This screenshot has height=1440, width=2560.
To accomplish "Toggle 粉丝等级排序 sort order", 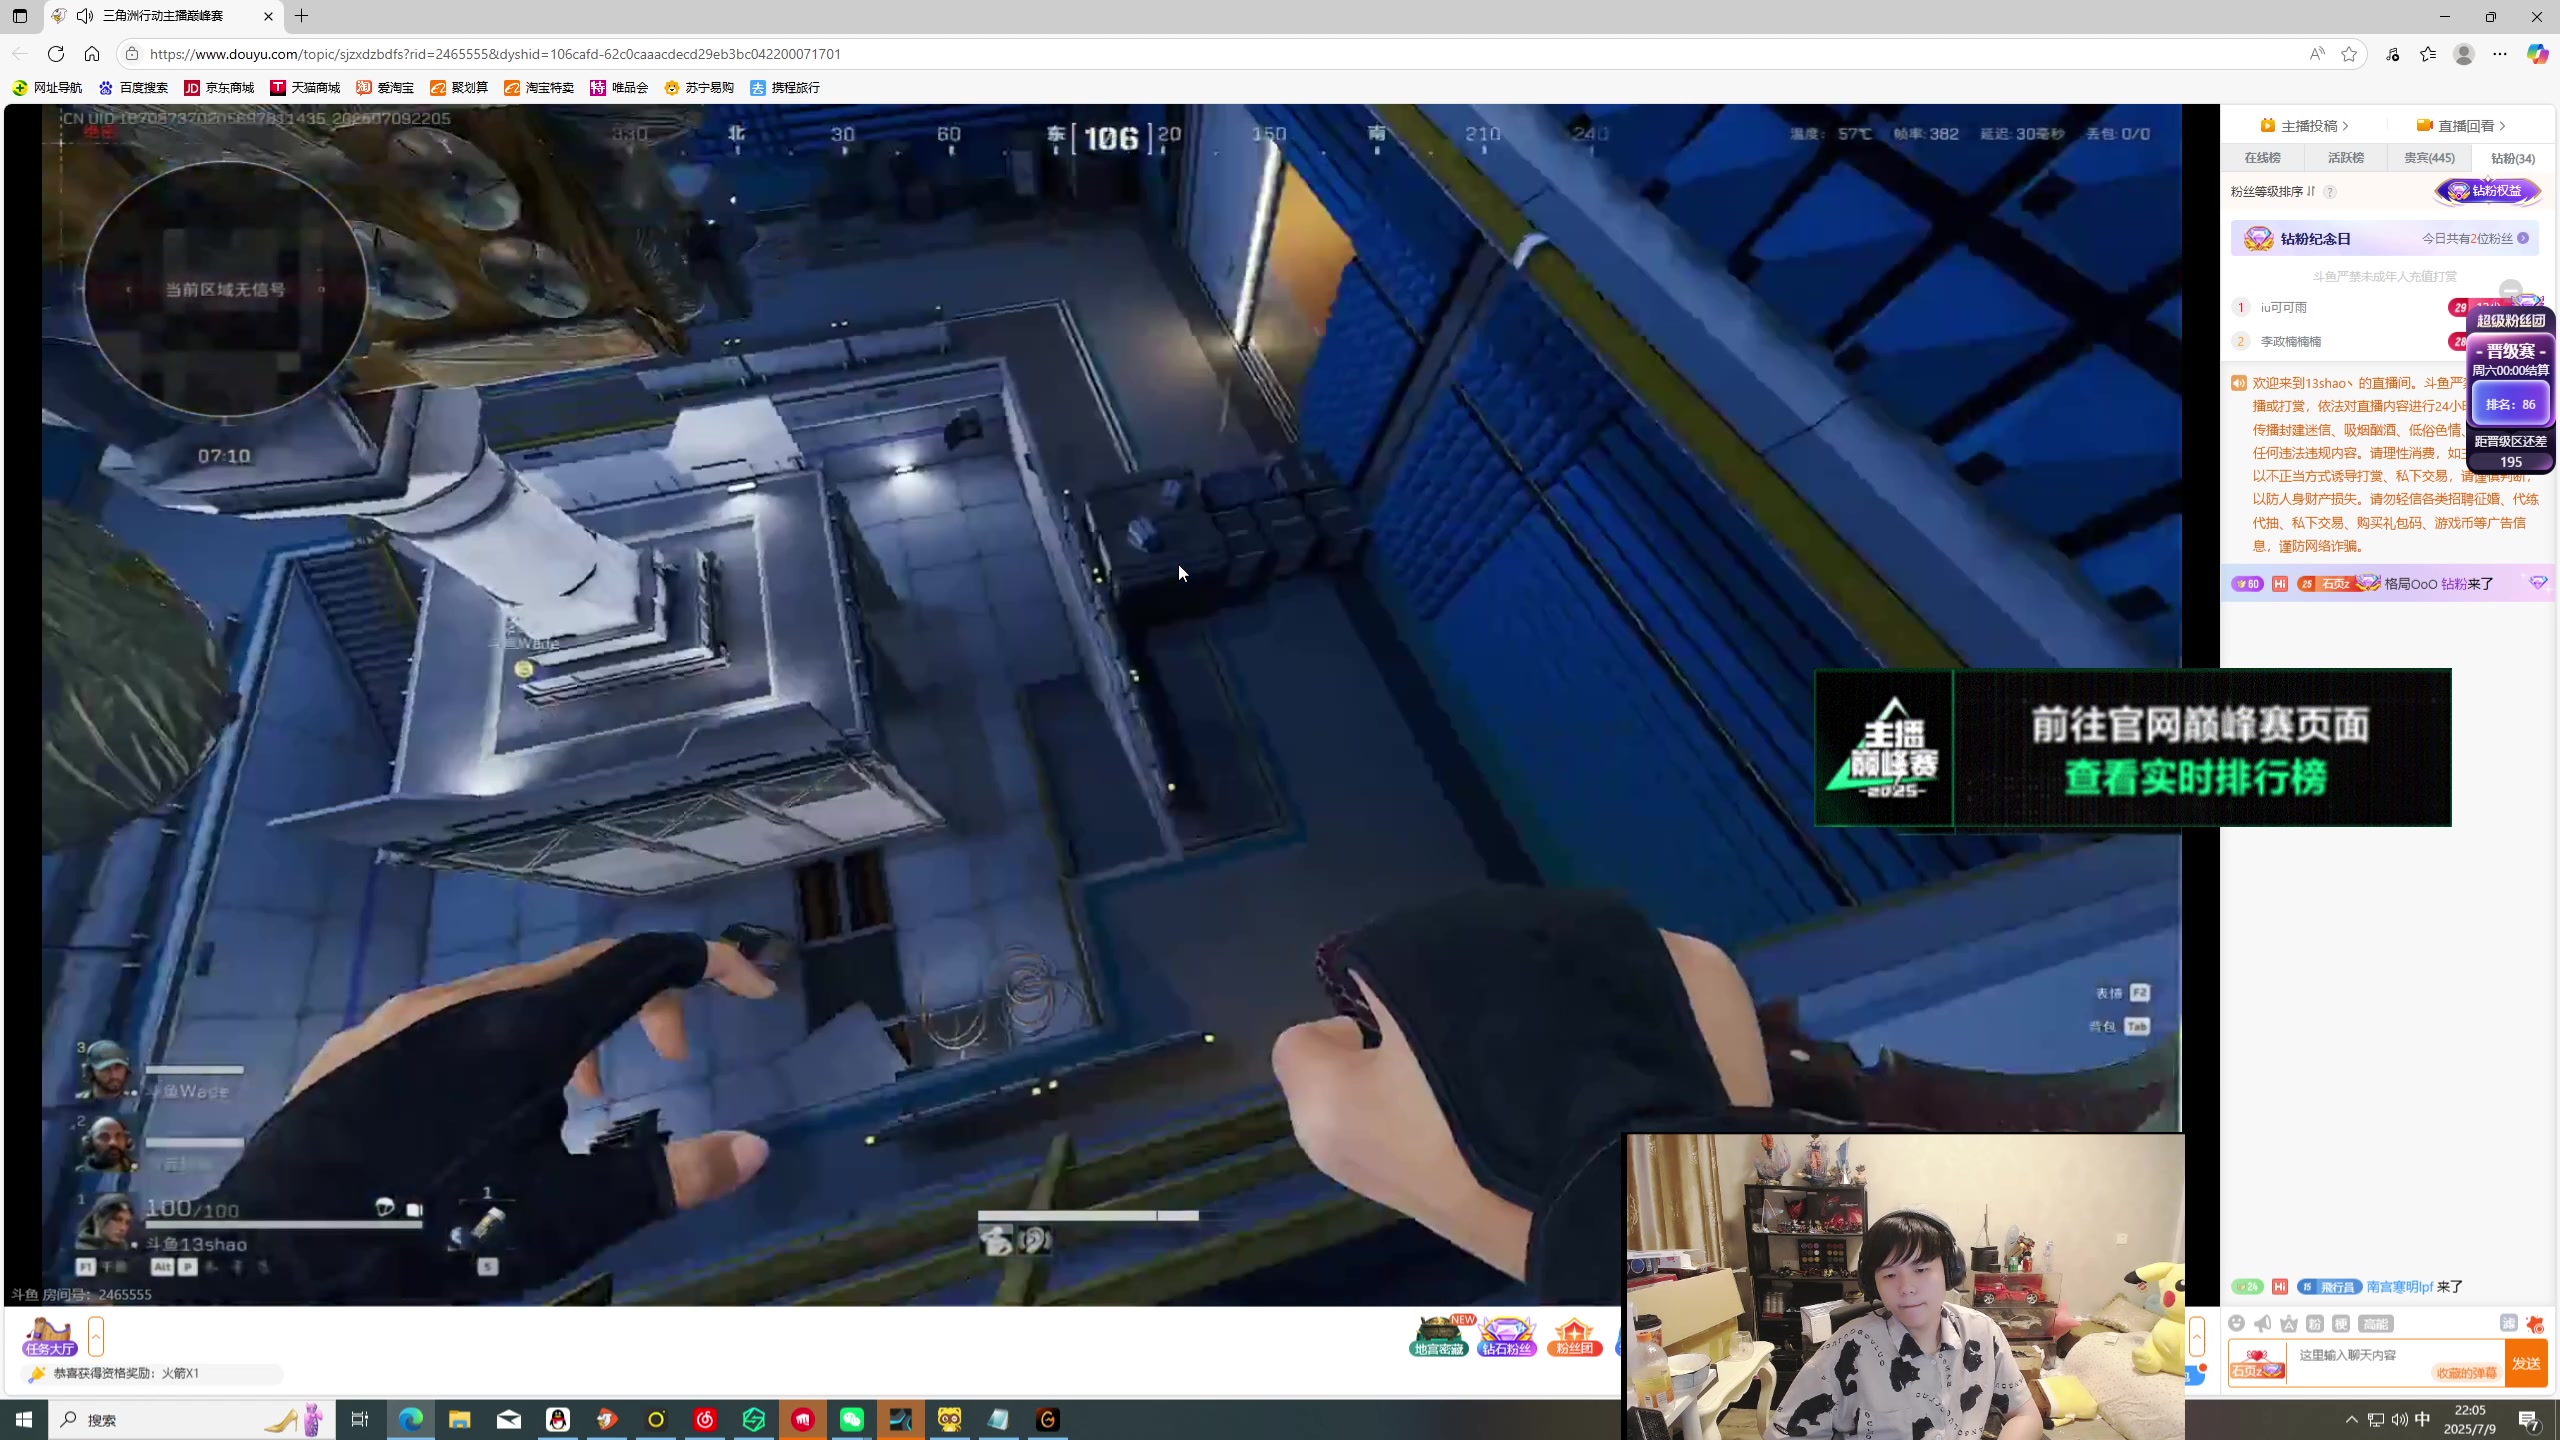I will coord(2273,191).
